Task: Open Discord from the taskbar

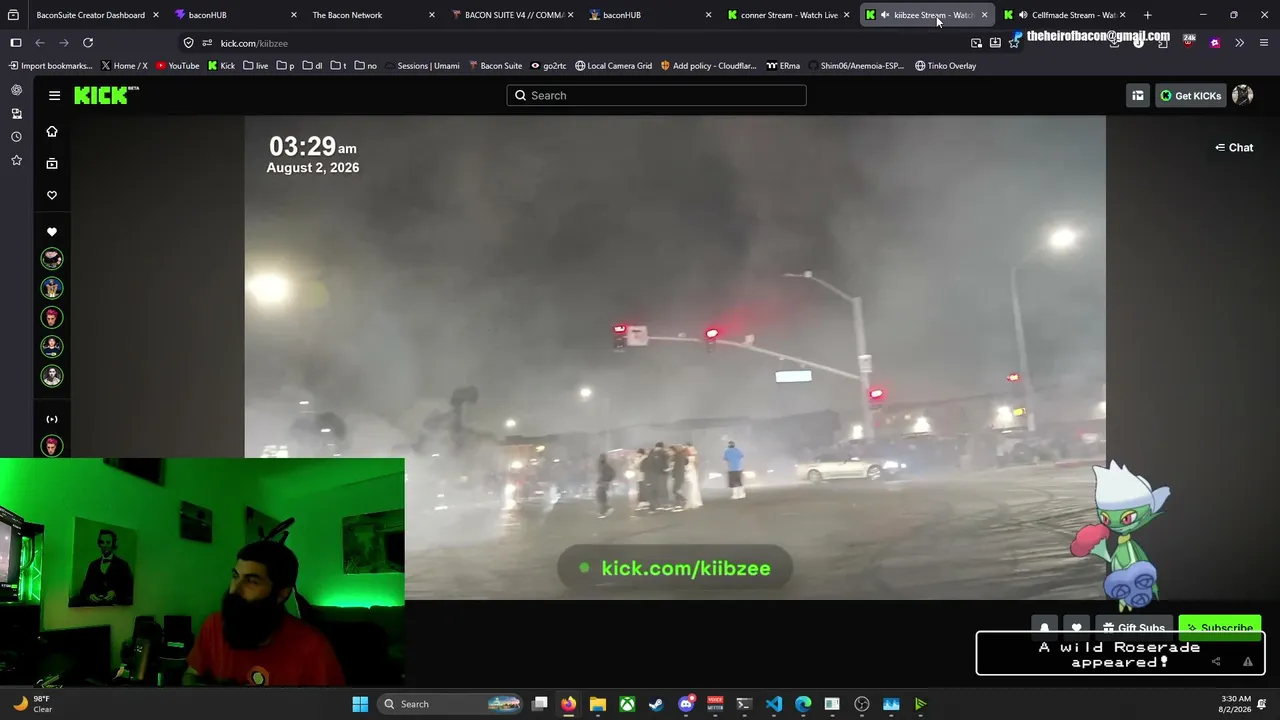Action: [686, 704]
